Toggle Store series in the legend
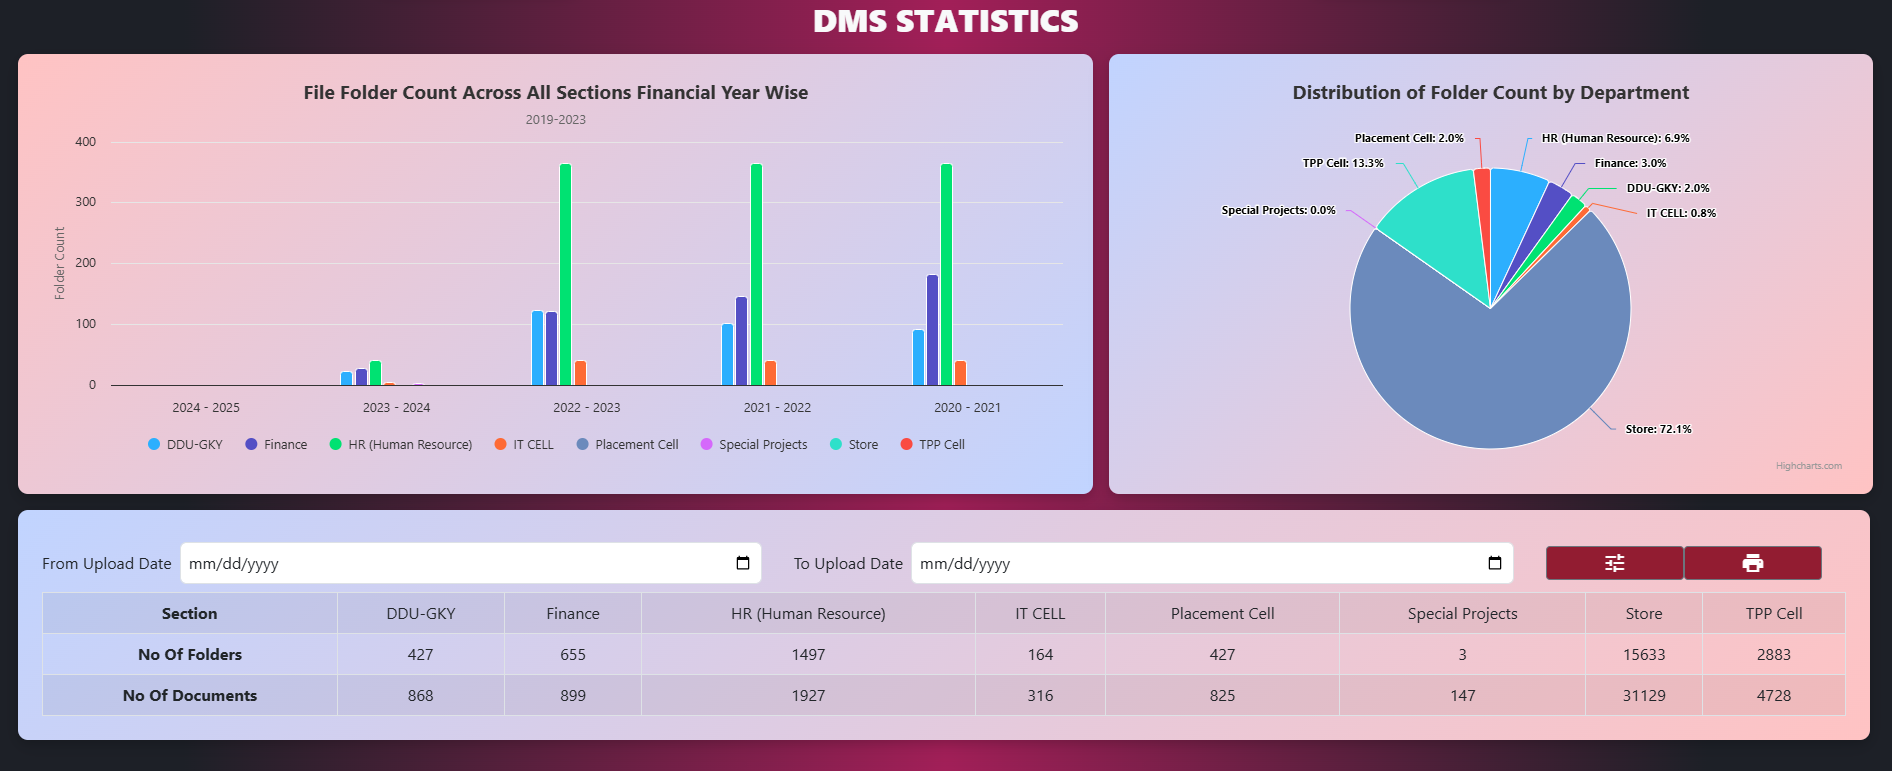 pyautogui.click(x=854, y=445)
